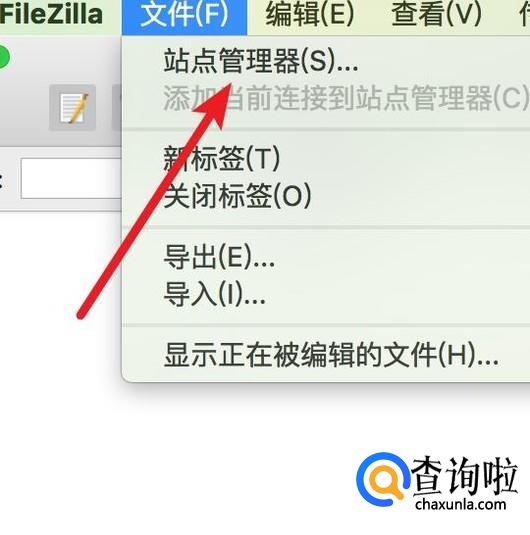Open the 编辑(E) menu

click(x=310, y=15)
